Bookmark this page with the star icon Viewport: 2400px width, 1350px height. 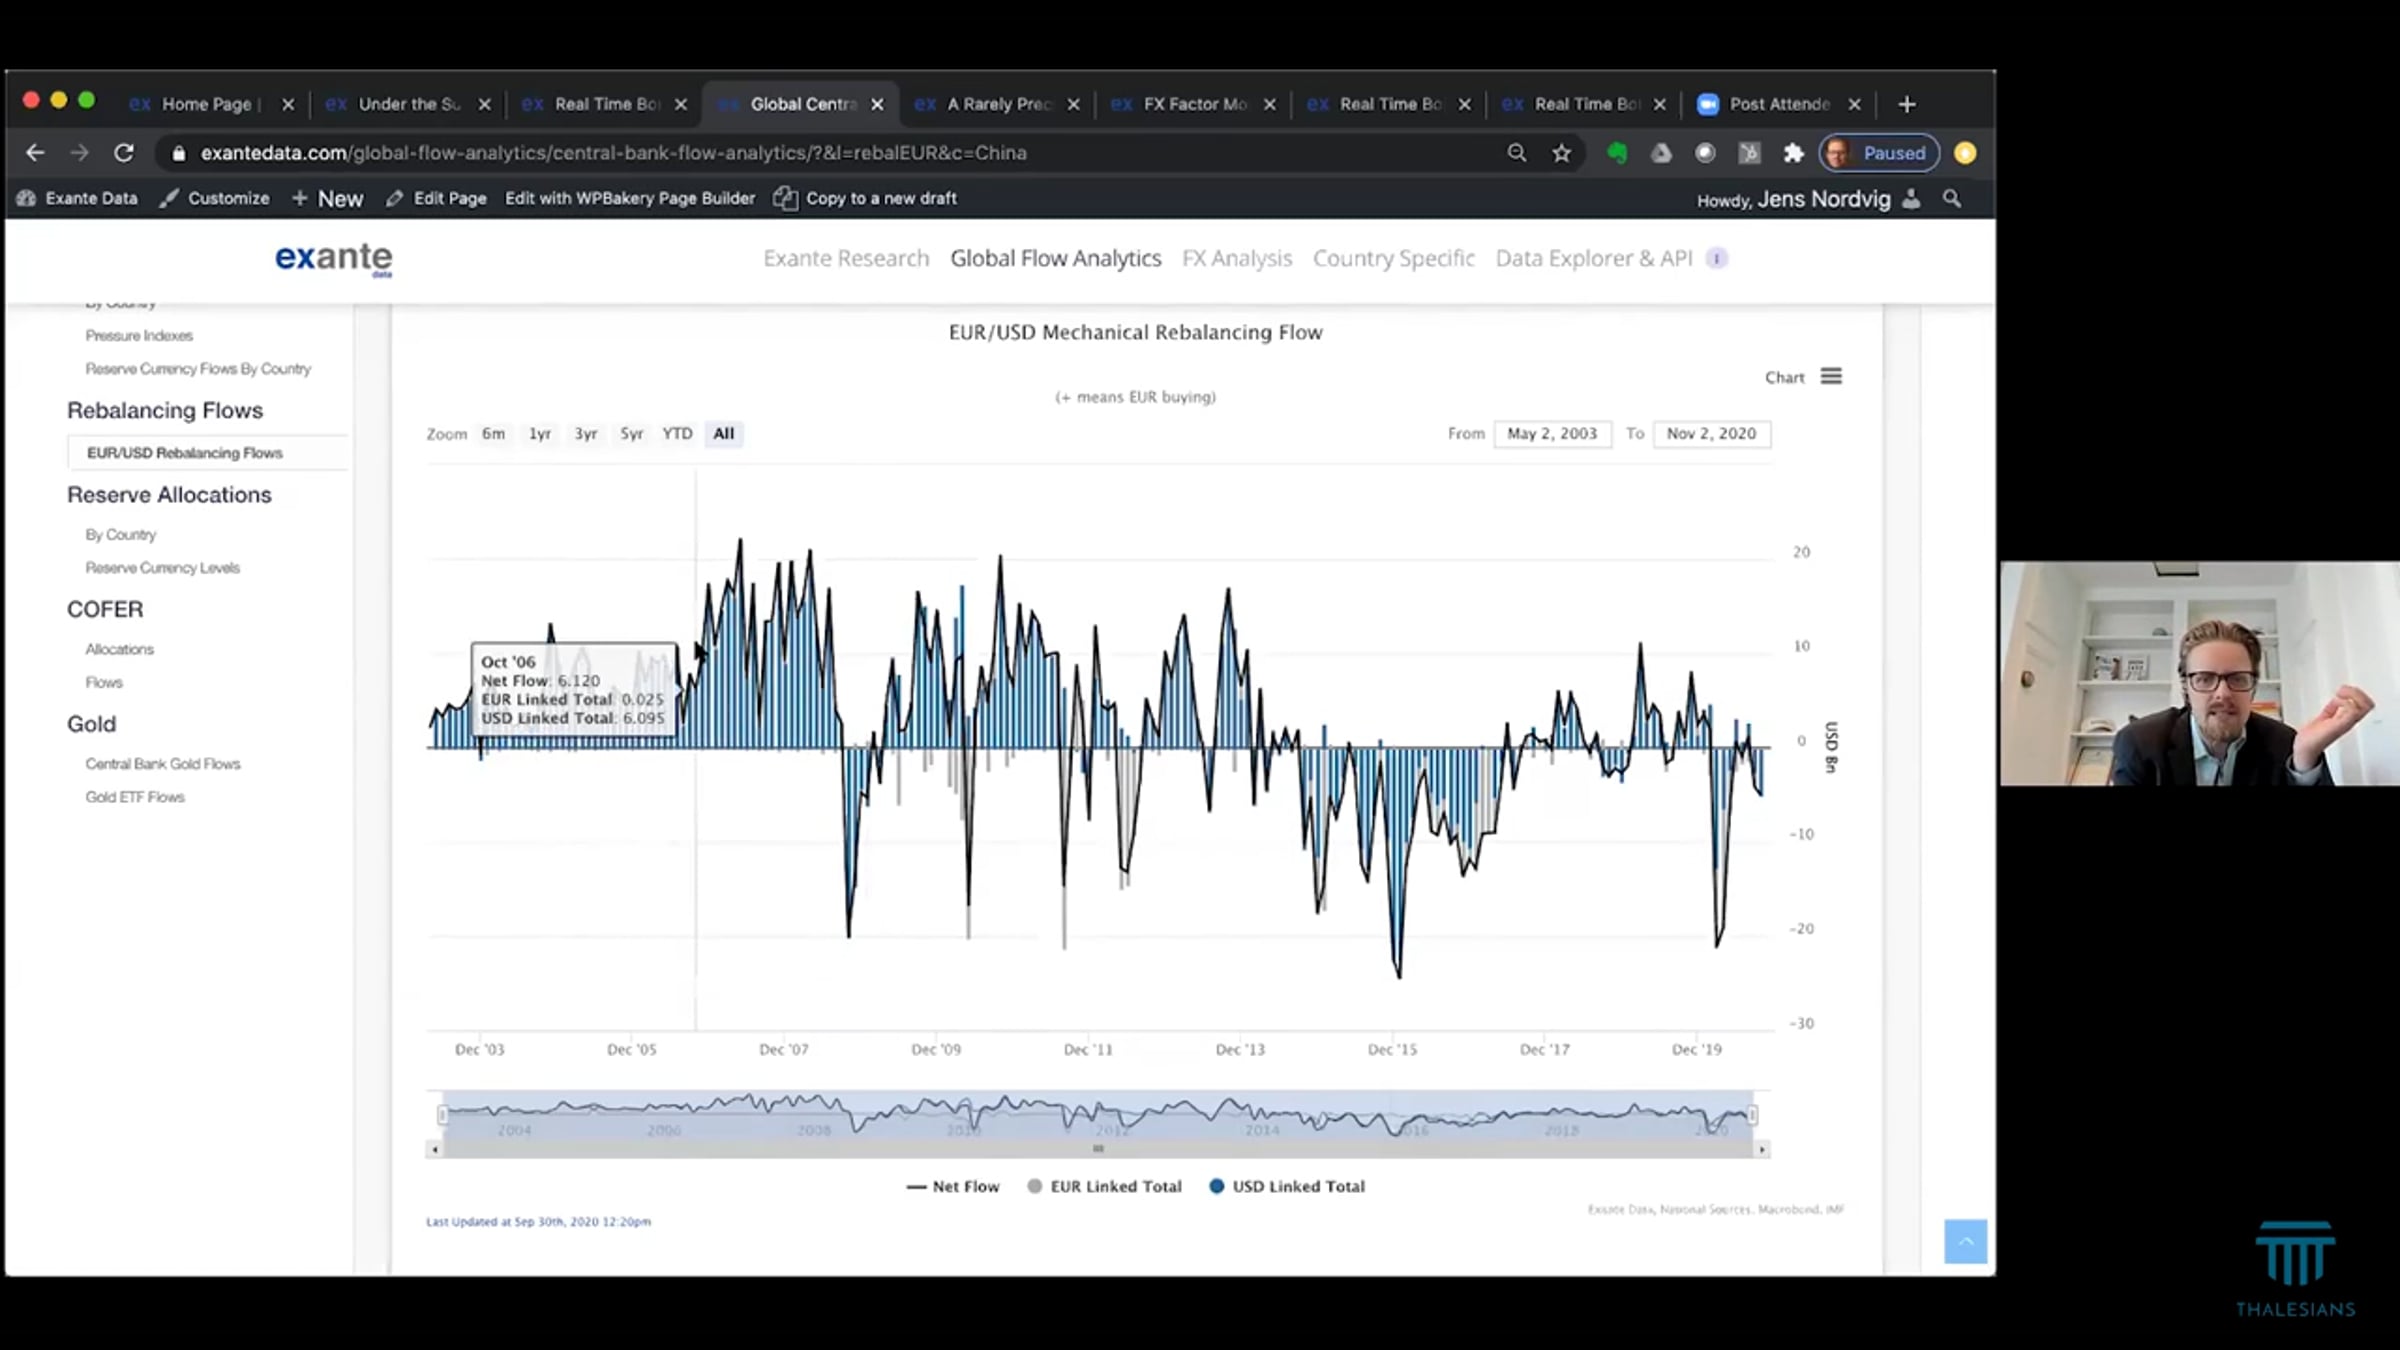[x=1561, y=153]
